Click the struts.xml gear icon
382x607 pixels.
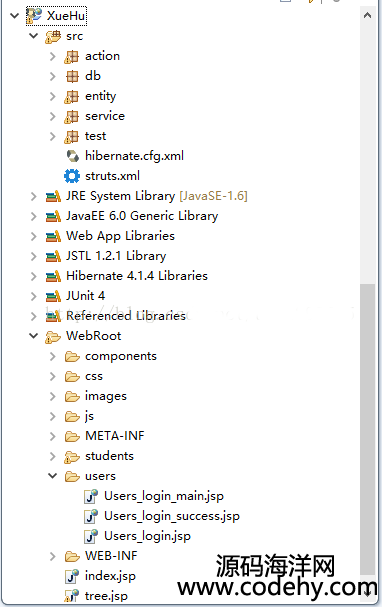[x=72, y=176]
